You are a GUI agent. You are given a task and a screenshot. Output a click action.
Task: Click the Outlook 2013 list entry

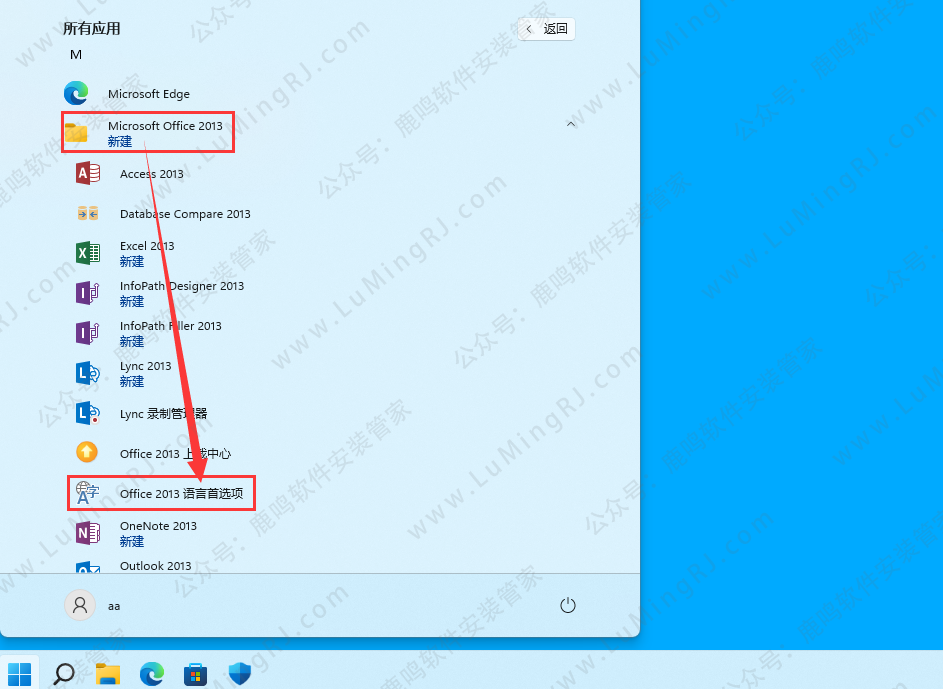155,566
